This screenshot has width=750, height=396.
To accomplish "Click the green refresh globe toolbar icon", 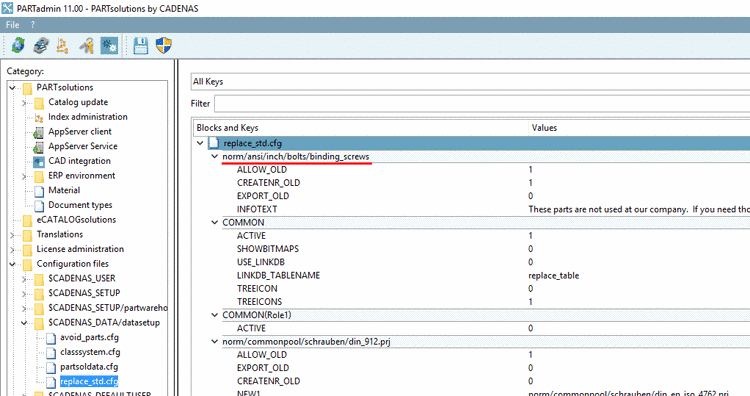I will (x=18, y=46).
